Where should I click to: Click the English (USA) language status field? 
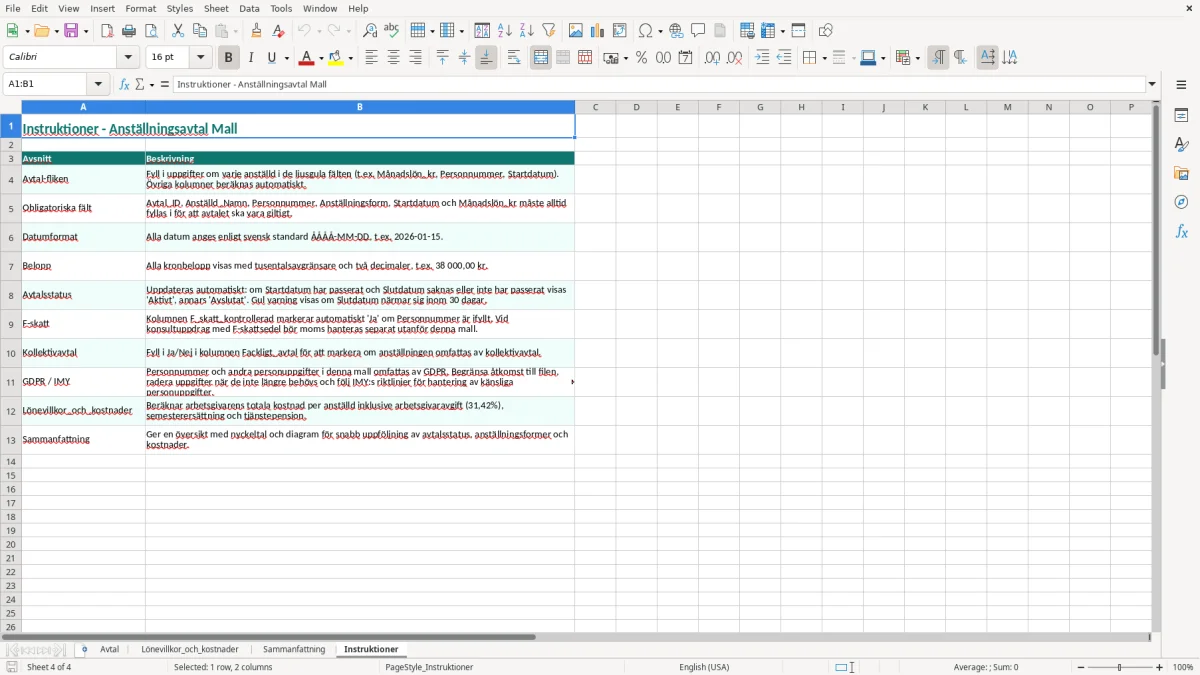pos(704,667)
